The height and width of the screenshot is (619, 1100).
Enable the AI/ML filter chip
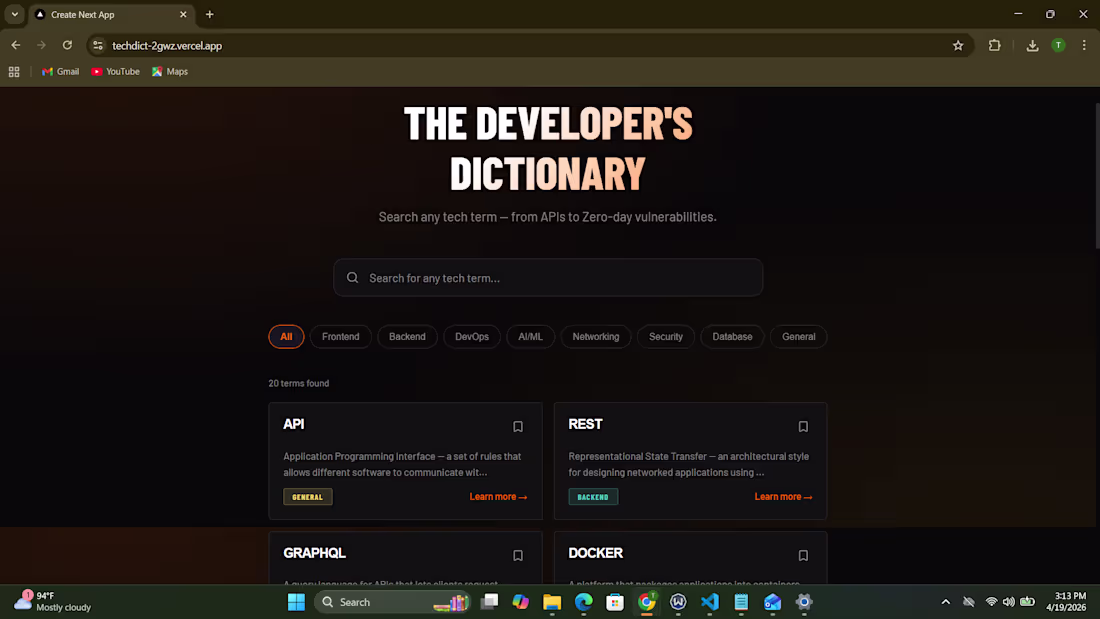(530, 336)
